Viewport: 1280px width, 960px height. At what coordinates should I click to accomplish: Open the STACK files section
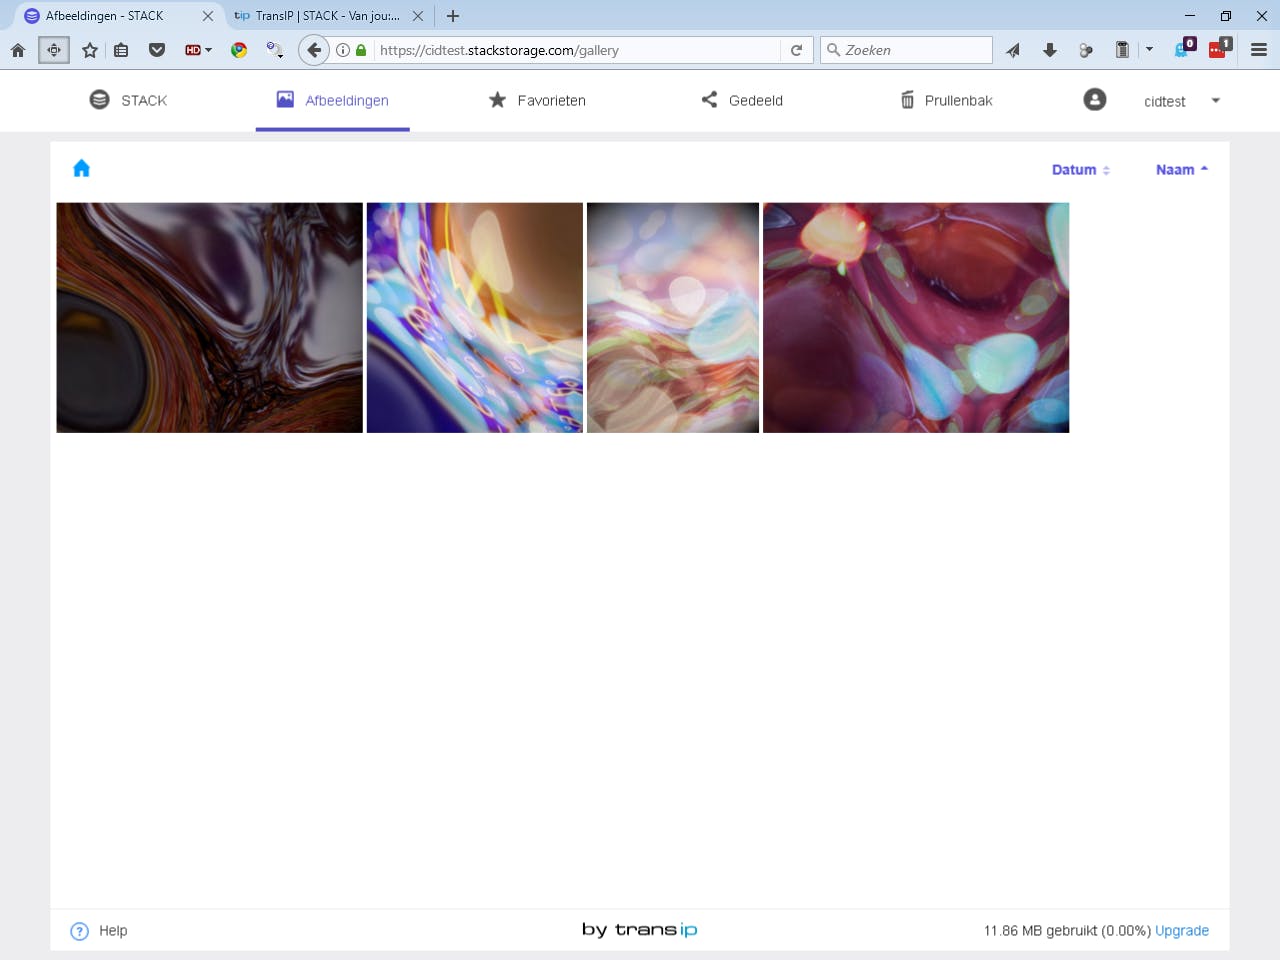[128, 100]
